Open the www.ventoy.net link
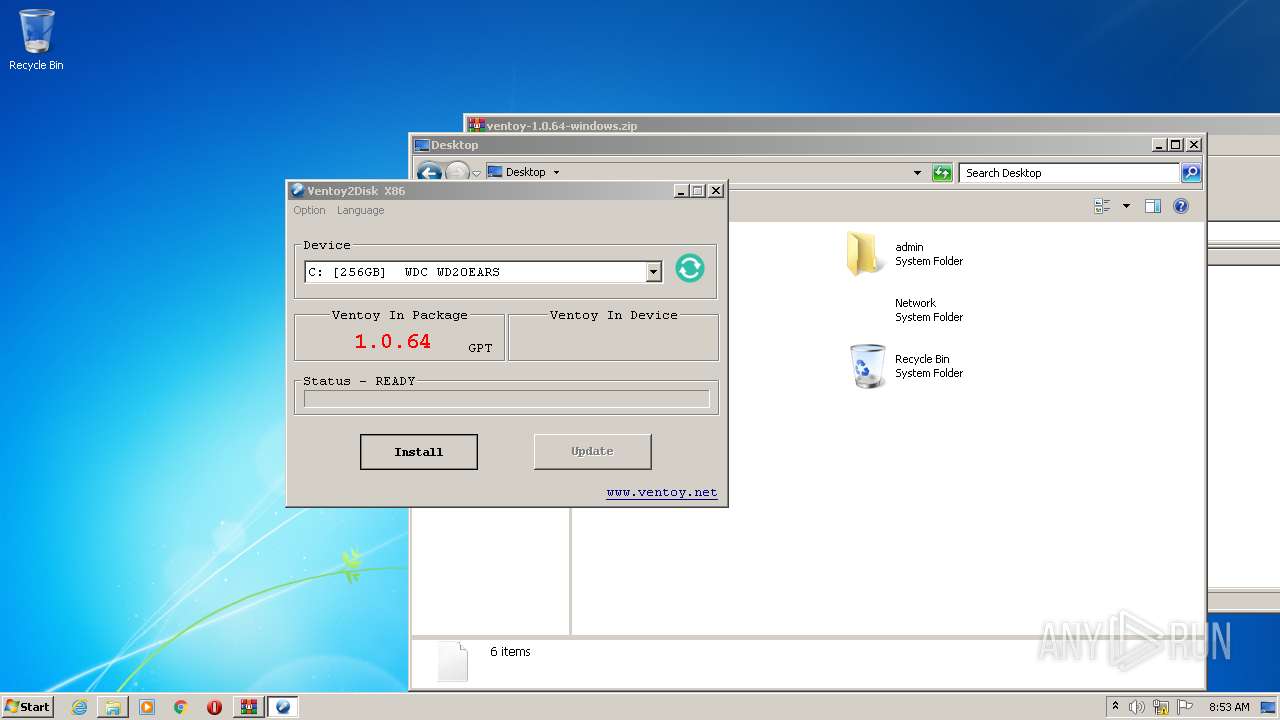This screenshot has height=720, width=1280. tap(661, 492)
